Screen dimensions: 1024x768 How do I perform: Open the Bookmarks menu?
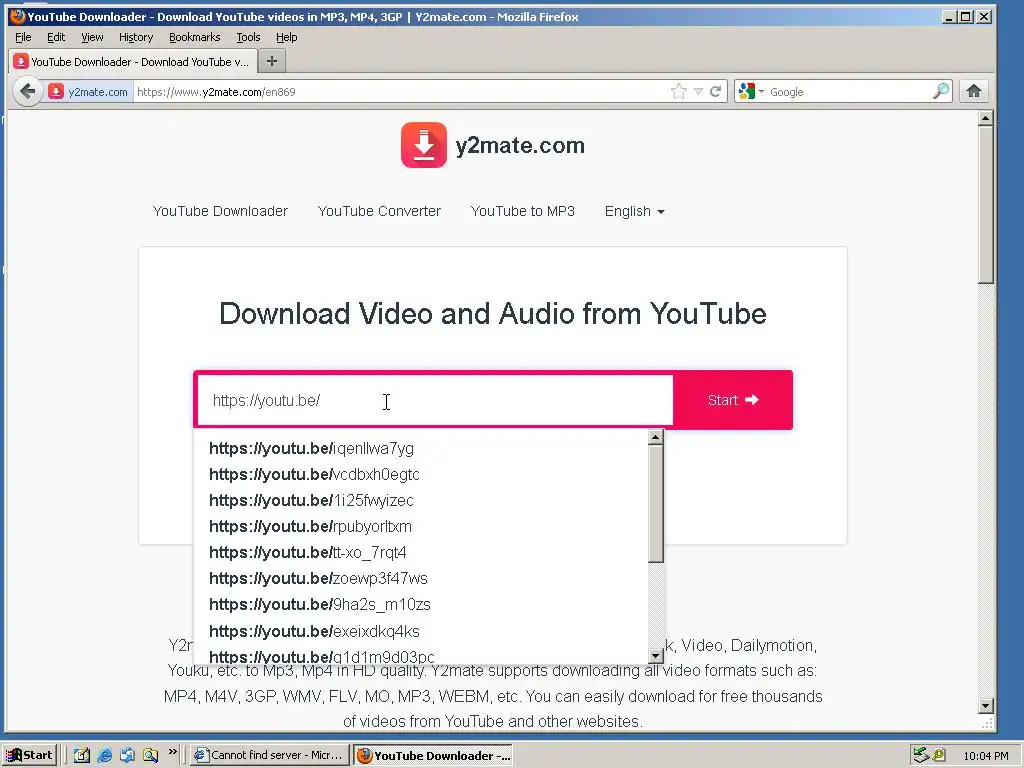[x=195, y=37]
